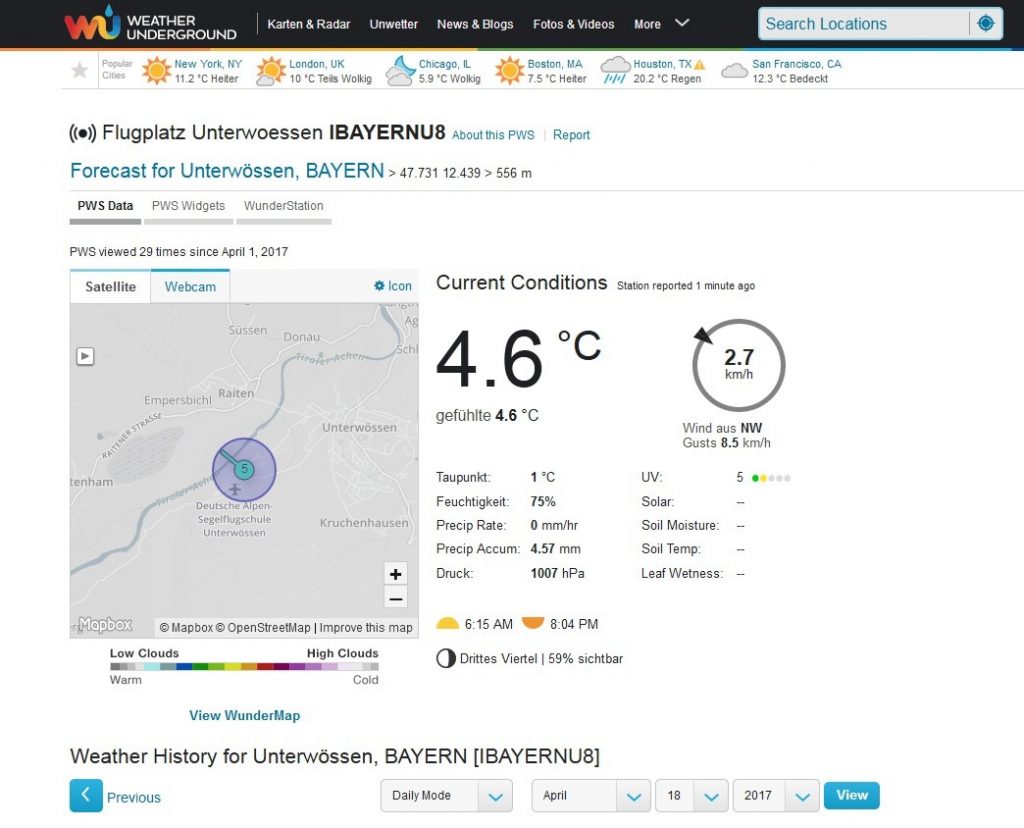
Task: Click the moon phase icon
Action: 446,658
